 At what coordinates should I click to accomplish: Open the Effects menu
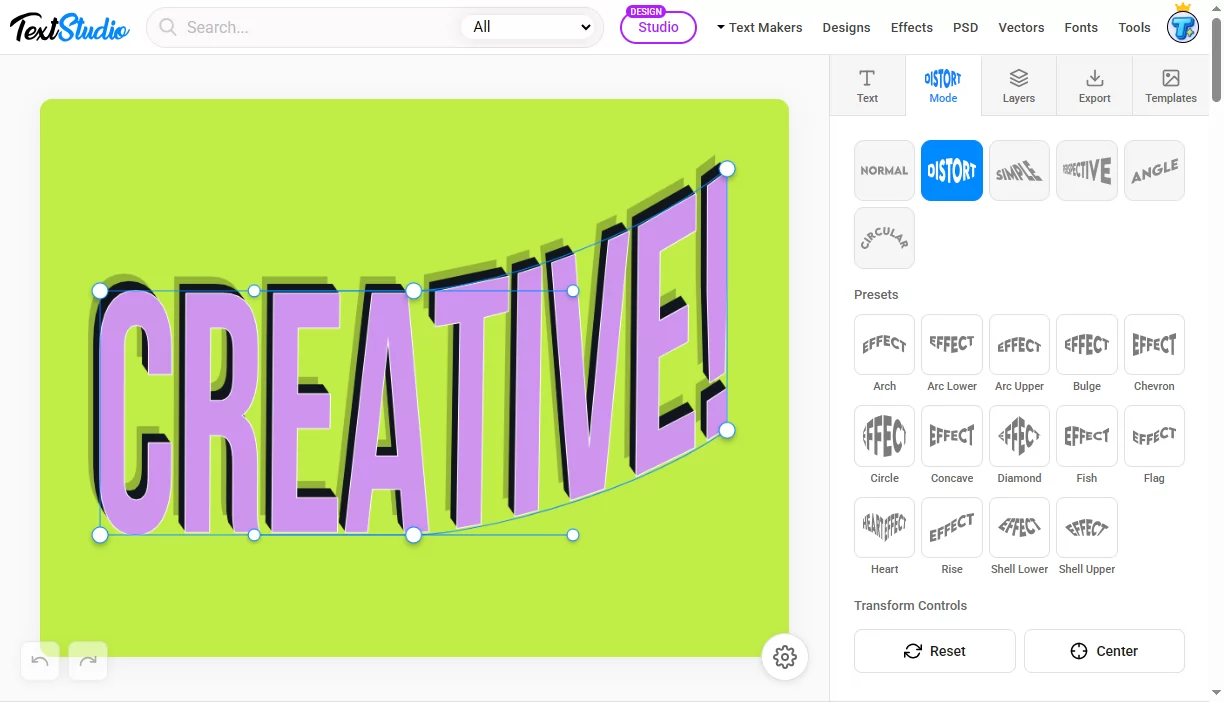[x=911, y=27]
